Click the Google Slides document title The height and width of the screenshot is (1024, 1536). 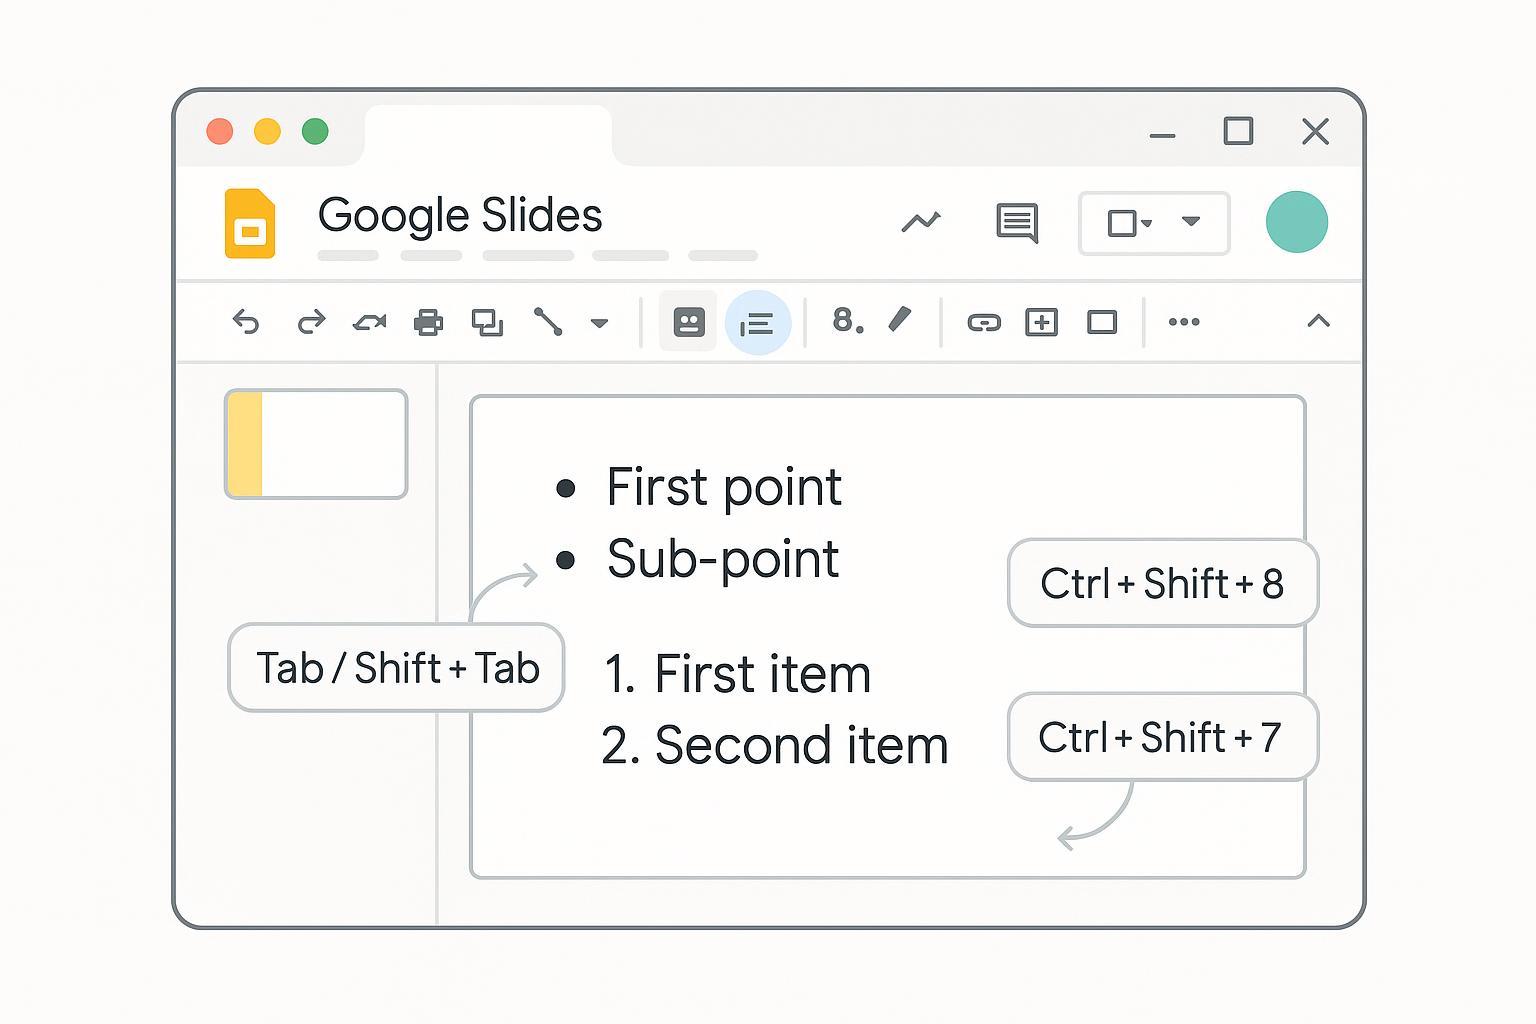coord(460,216)
